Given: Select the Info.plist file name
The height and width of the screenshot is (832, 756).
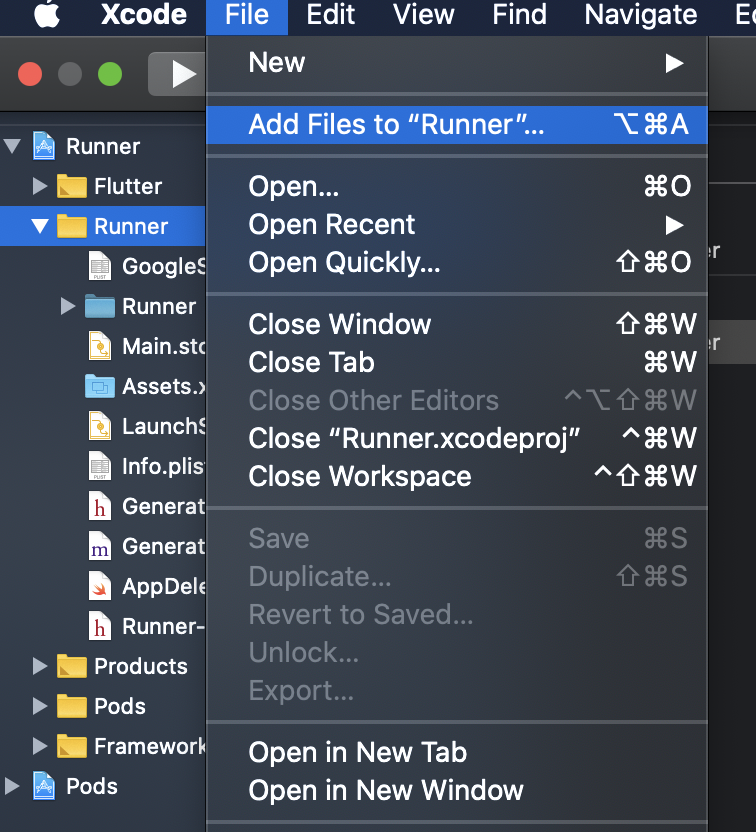Looking at the screenshot, I should coord(163,466).
